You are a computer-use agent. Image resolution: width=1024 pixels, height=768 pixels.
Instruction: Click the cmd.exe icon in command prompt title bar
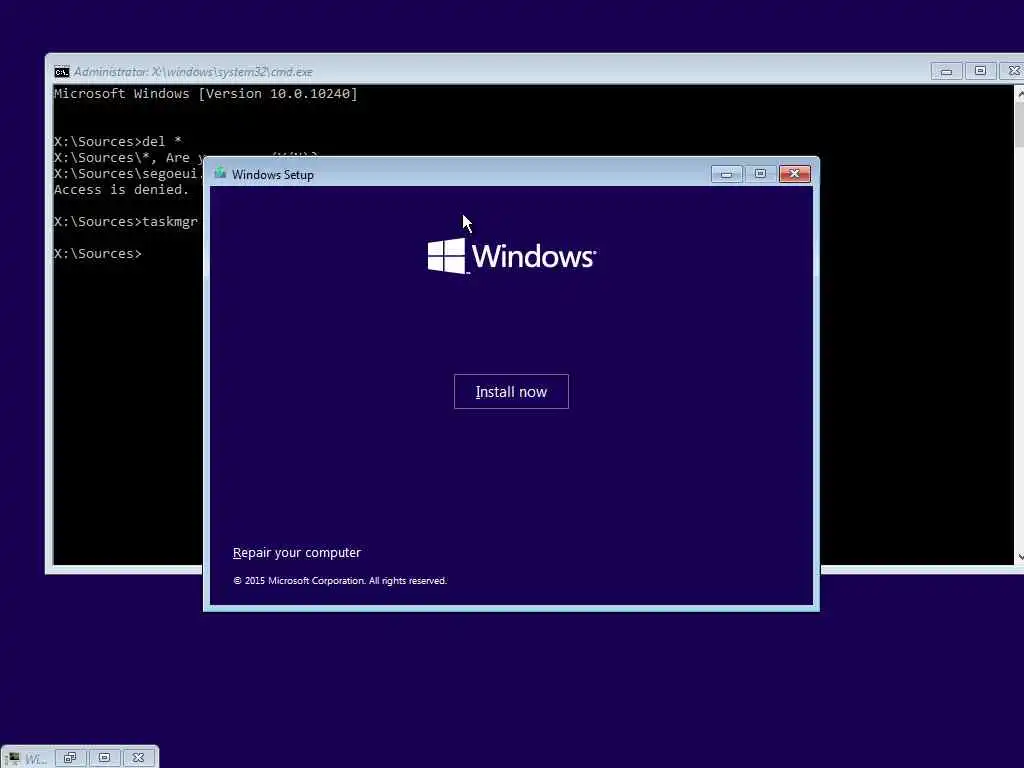[x=62, y=72]
